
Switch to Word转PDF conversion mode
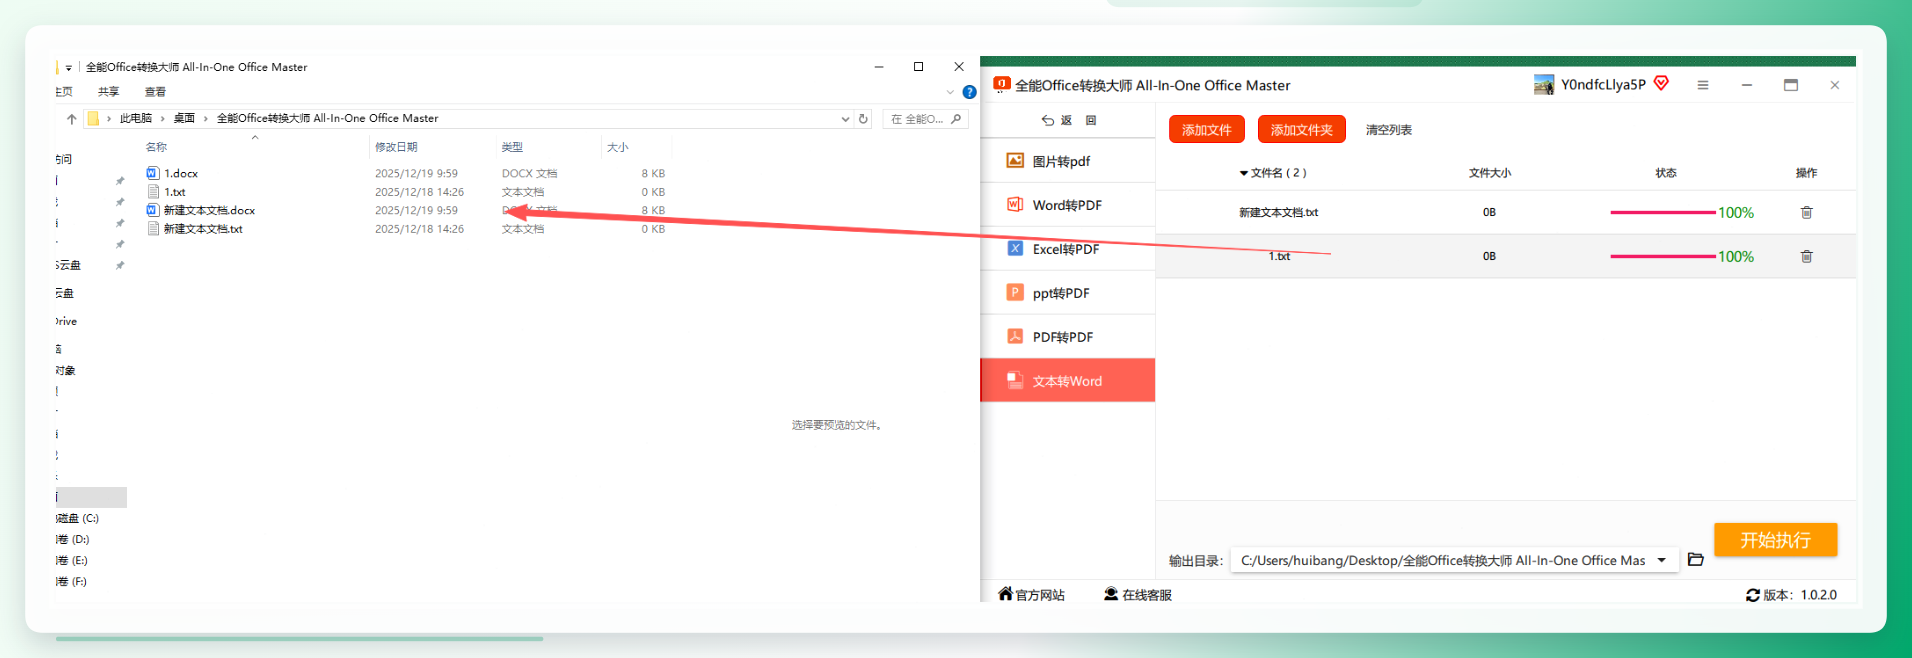[1067, 205]
